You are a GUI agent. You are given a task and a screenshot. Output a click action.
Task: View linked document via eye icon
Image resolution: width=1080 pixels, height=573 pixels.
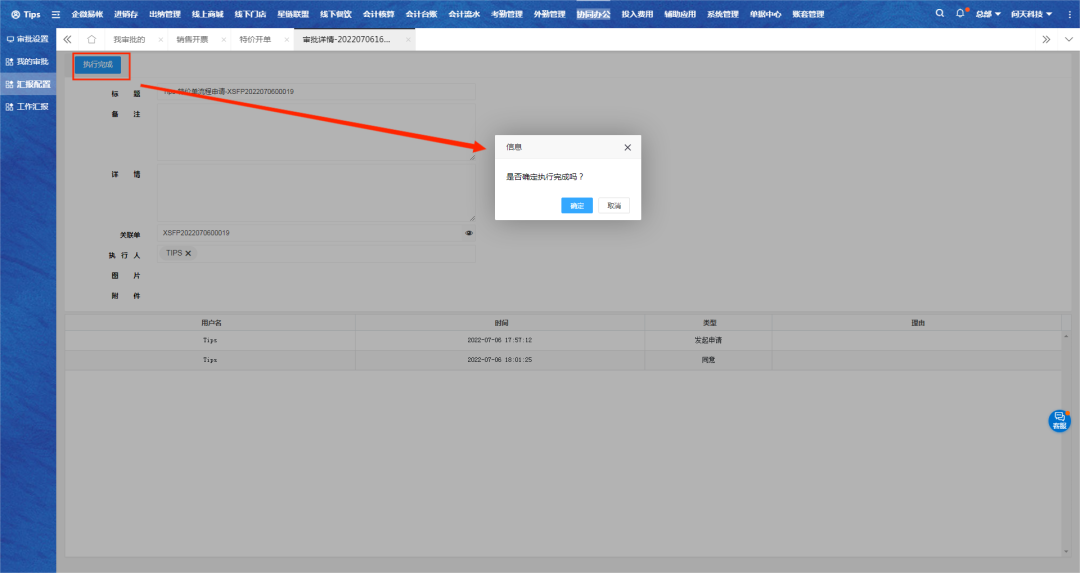(469, 233)
